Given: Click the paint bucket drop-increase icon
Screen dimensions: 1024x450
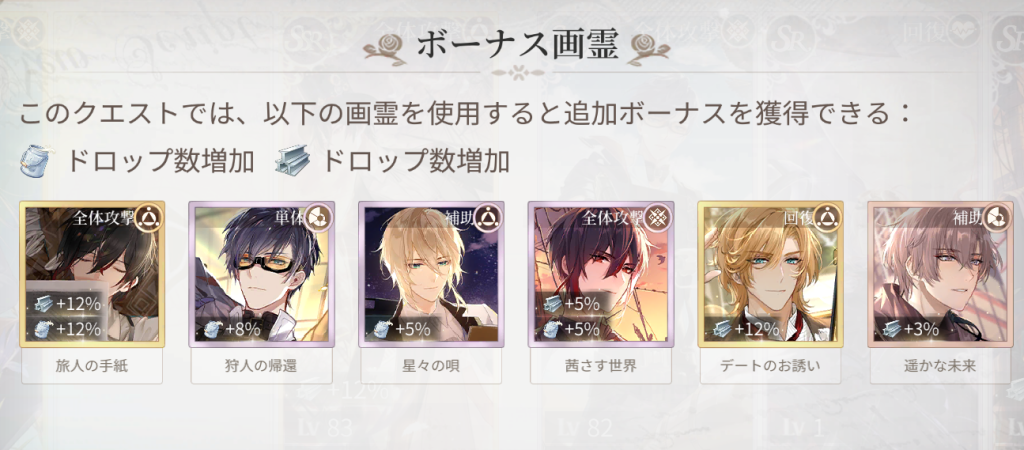Looking at the screenshot, I should click(35, 162).
